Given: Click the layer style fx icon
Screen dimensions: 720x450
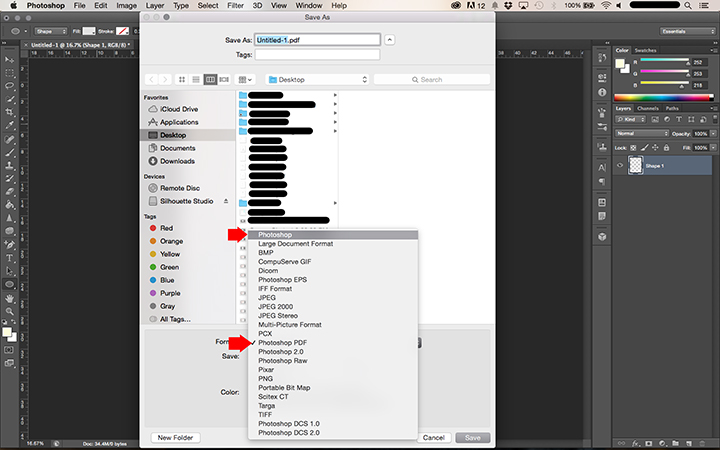Looking at the screenshot, I should point(635,444).
